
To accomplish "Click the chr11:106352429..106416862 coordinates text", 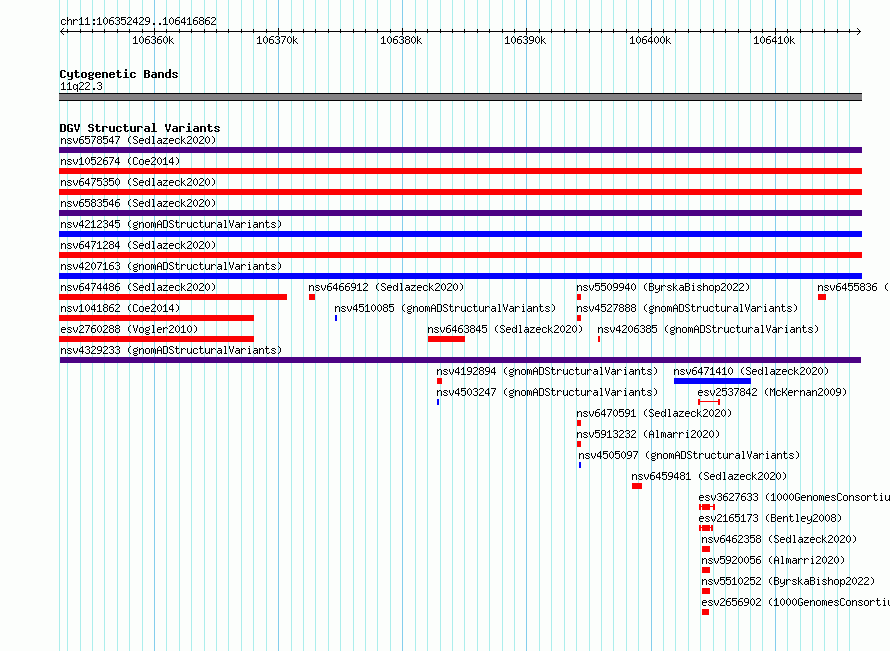I will (x=138, y=22).
